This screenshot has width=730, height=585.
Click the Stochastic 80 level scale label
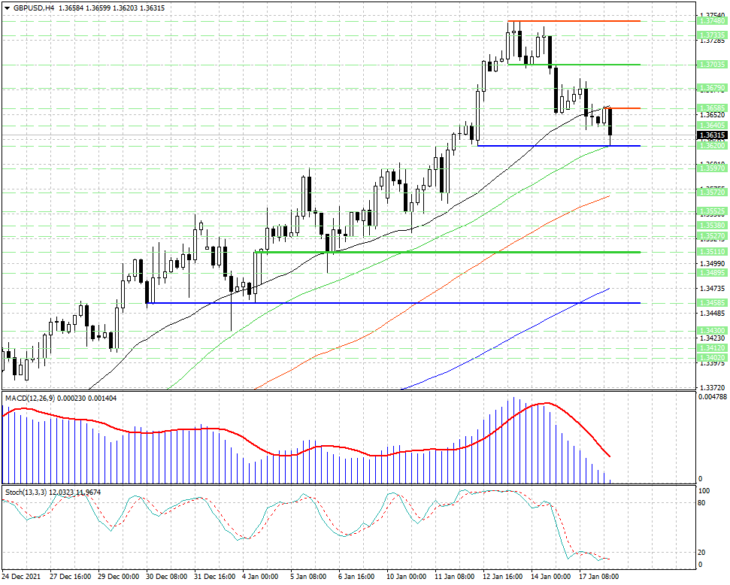[x=703, y=503]
